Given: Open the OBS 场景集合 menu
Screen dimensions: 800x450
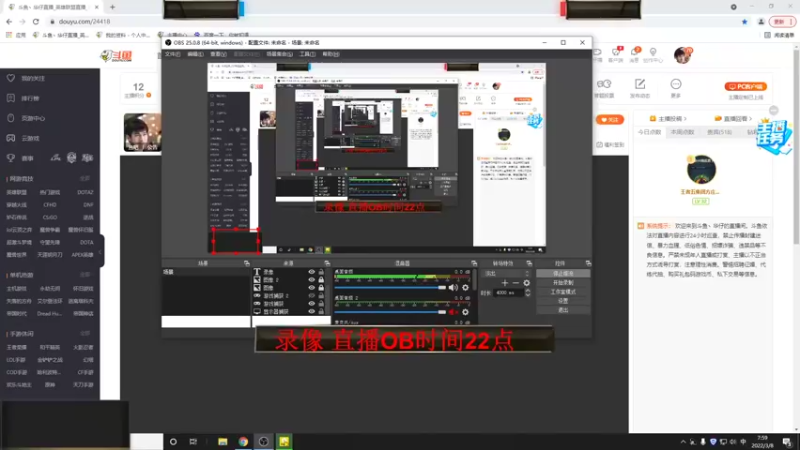Looking at the screenshot, I should (x=280, y=54).
